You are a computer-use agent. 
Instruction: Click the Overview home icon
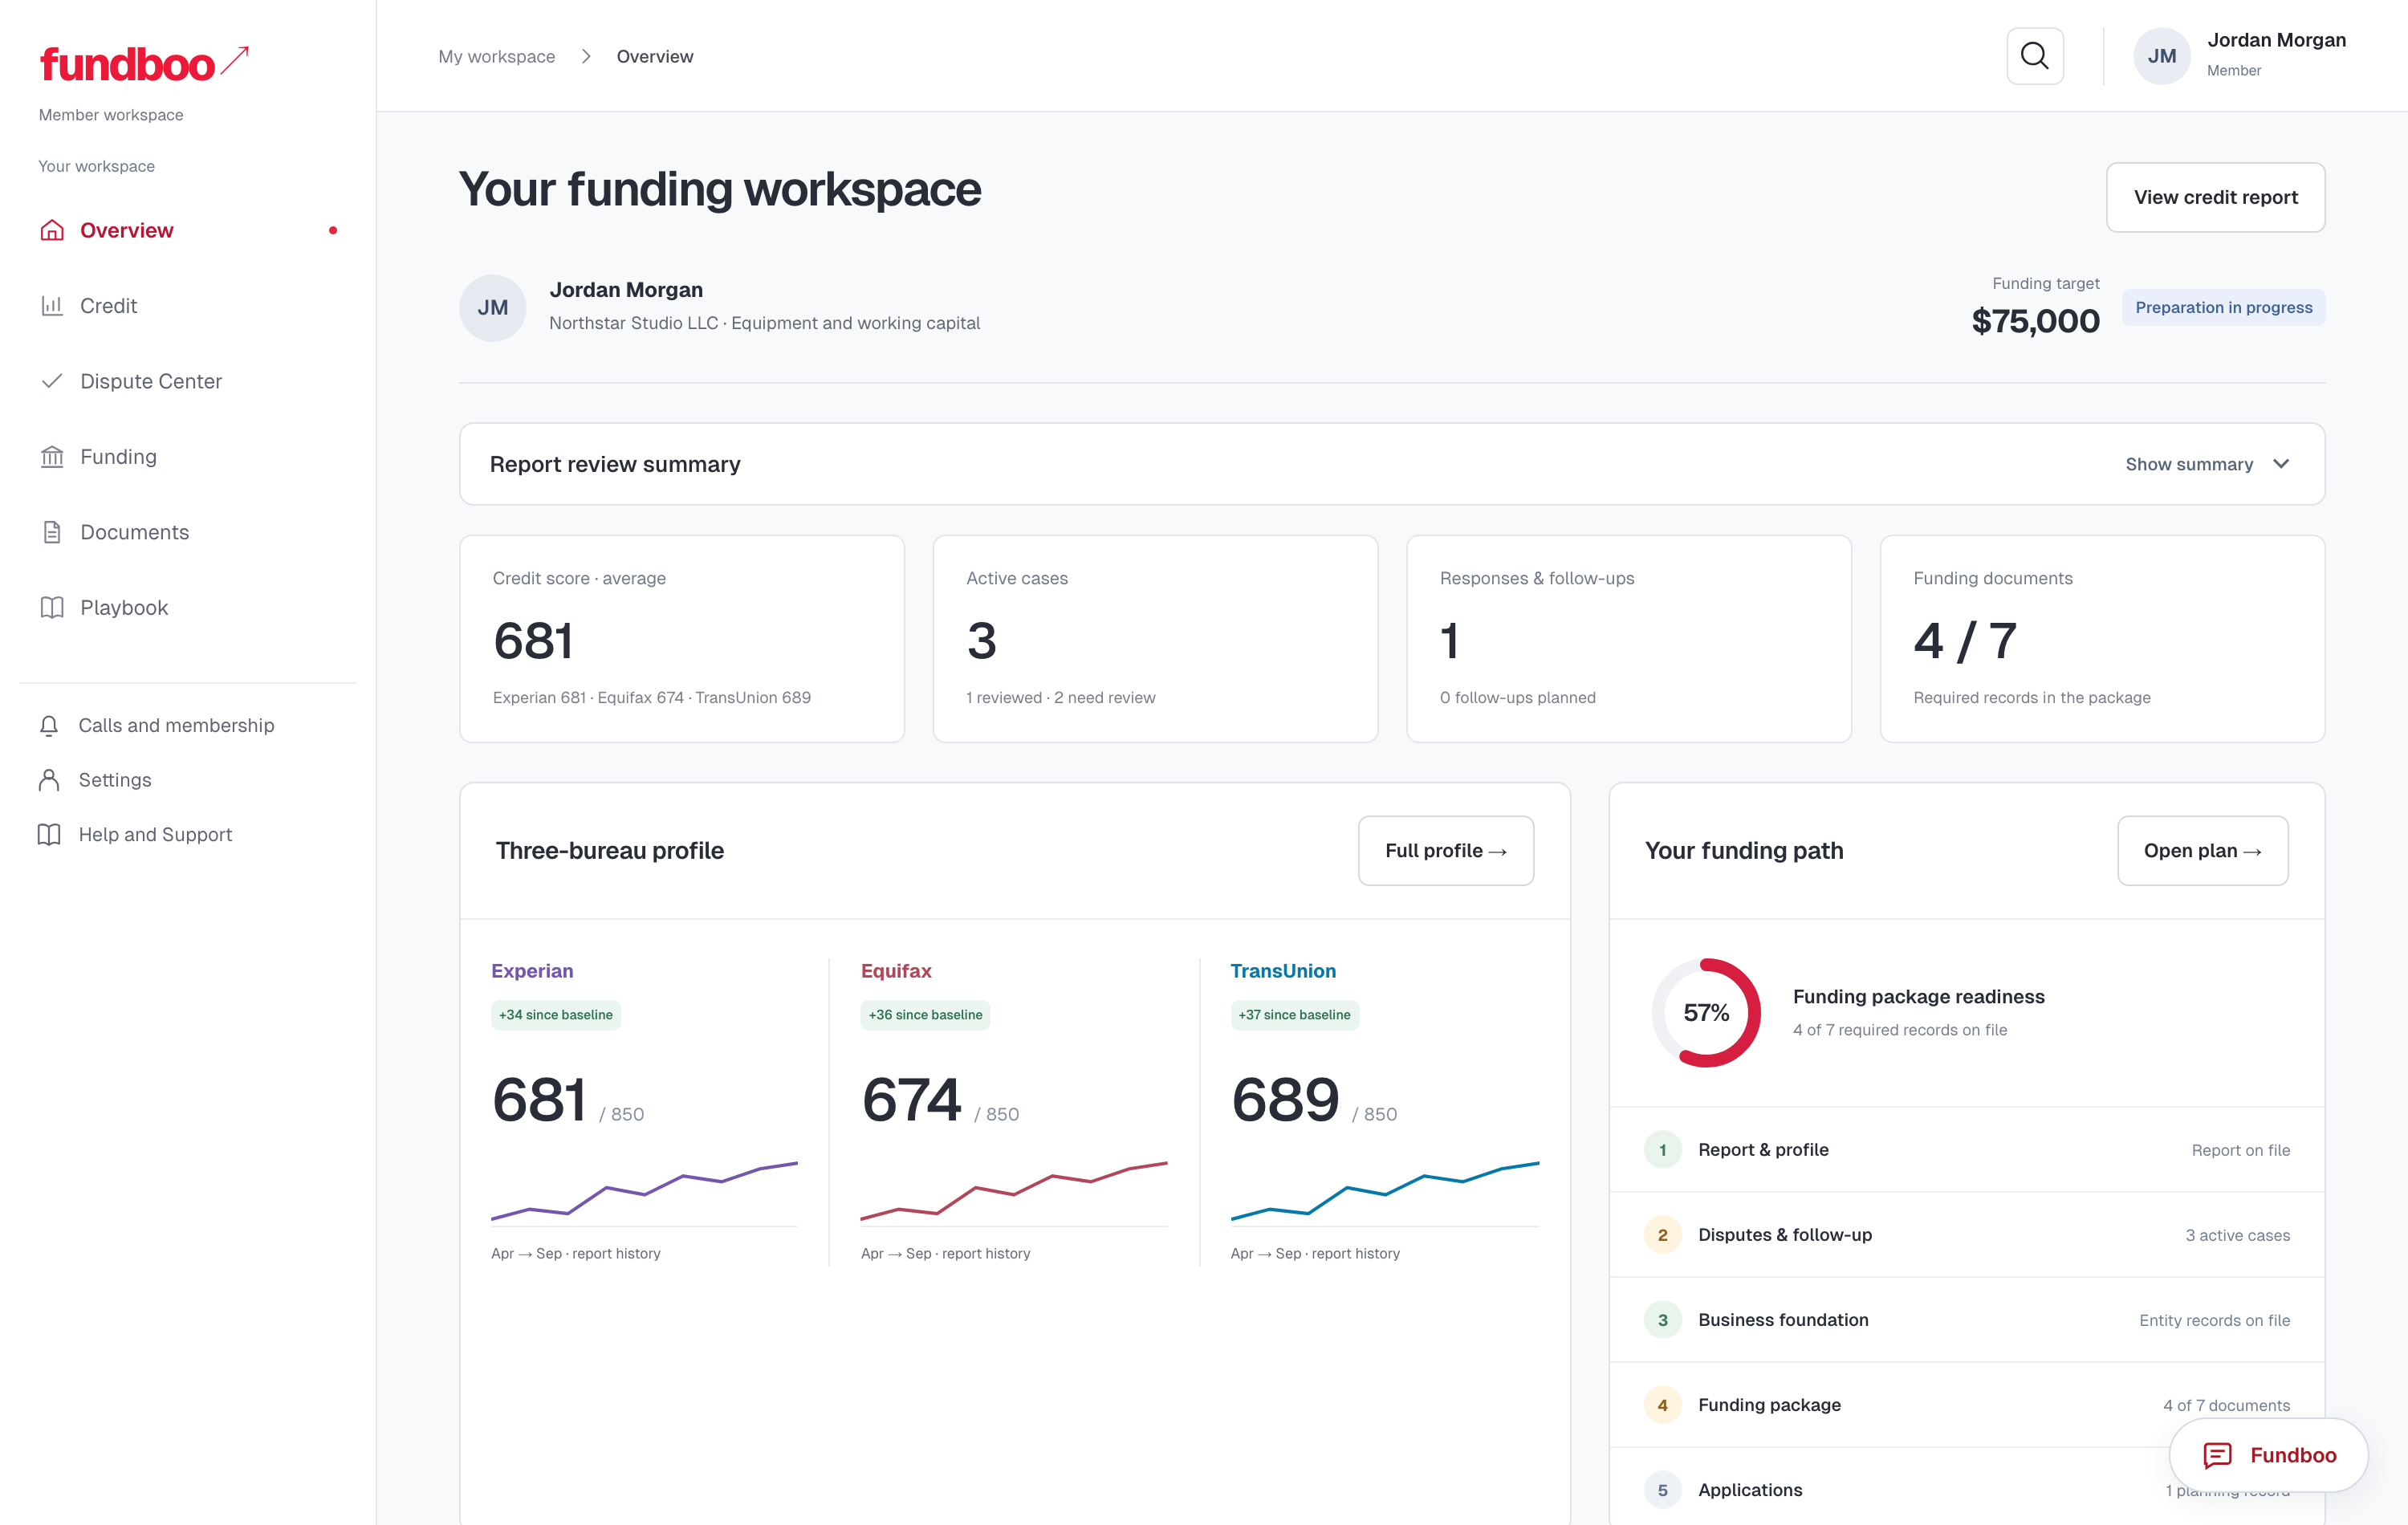point(52,230)
